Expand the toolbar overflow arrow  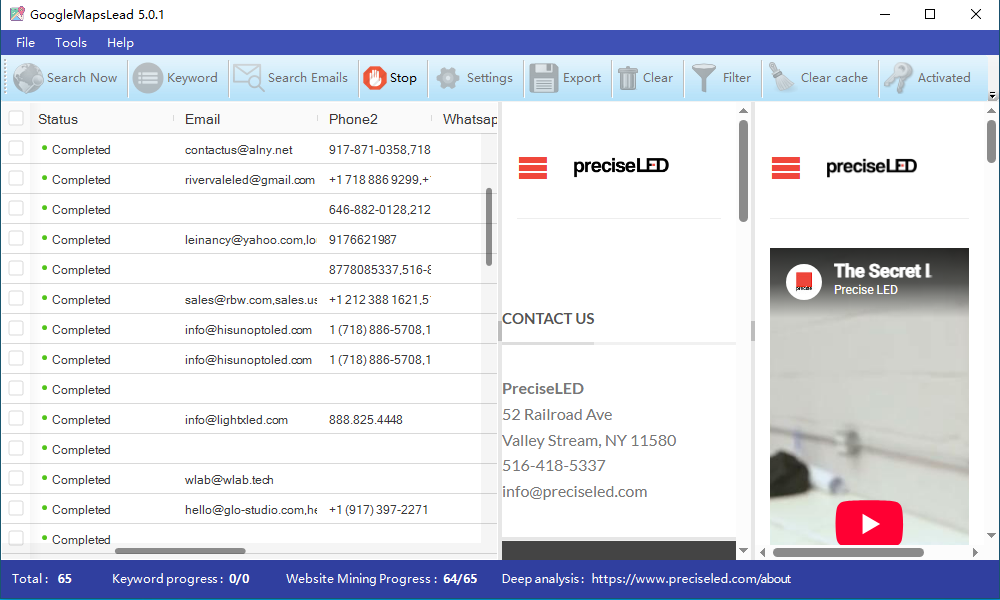[992, 96]
